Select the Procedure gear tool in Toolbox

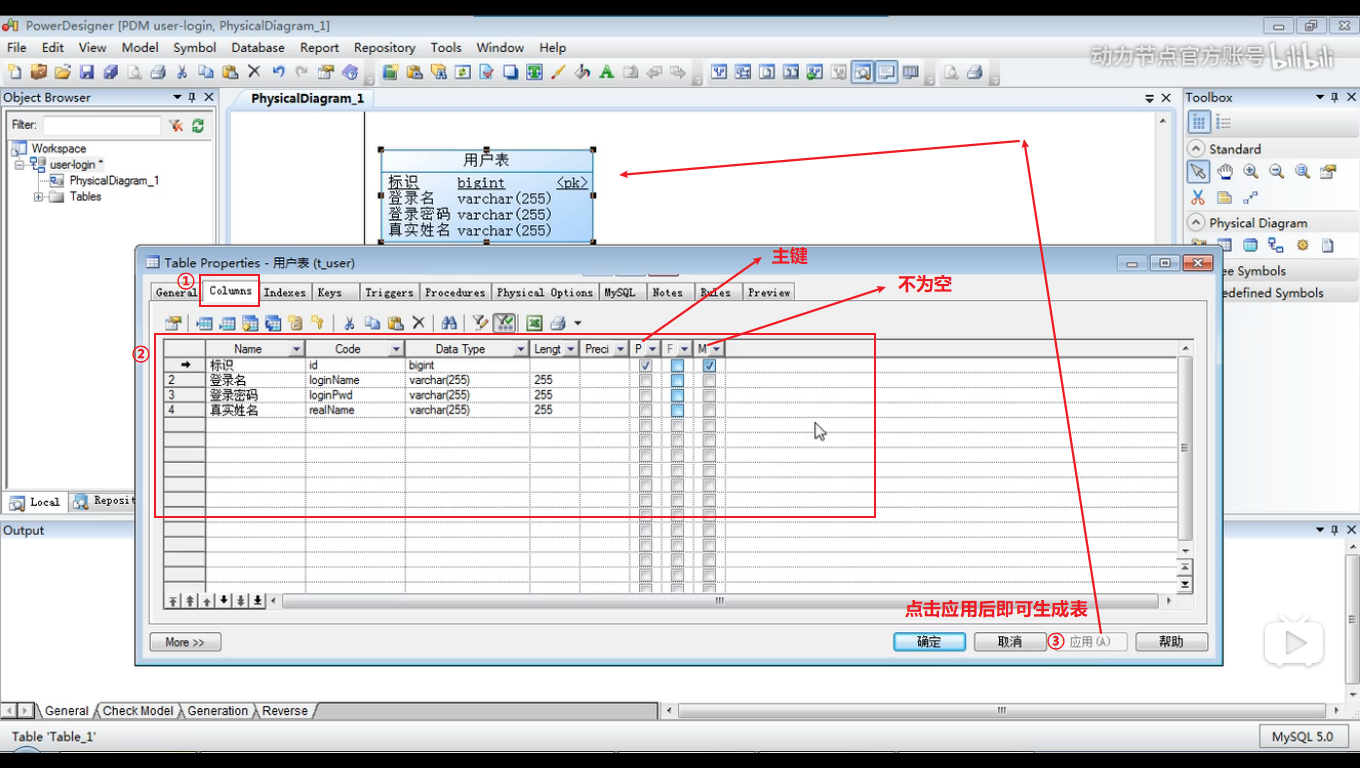(x=1302, y=245)
